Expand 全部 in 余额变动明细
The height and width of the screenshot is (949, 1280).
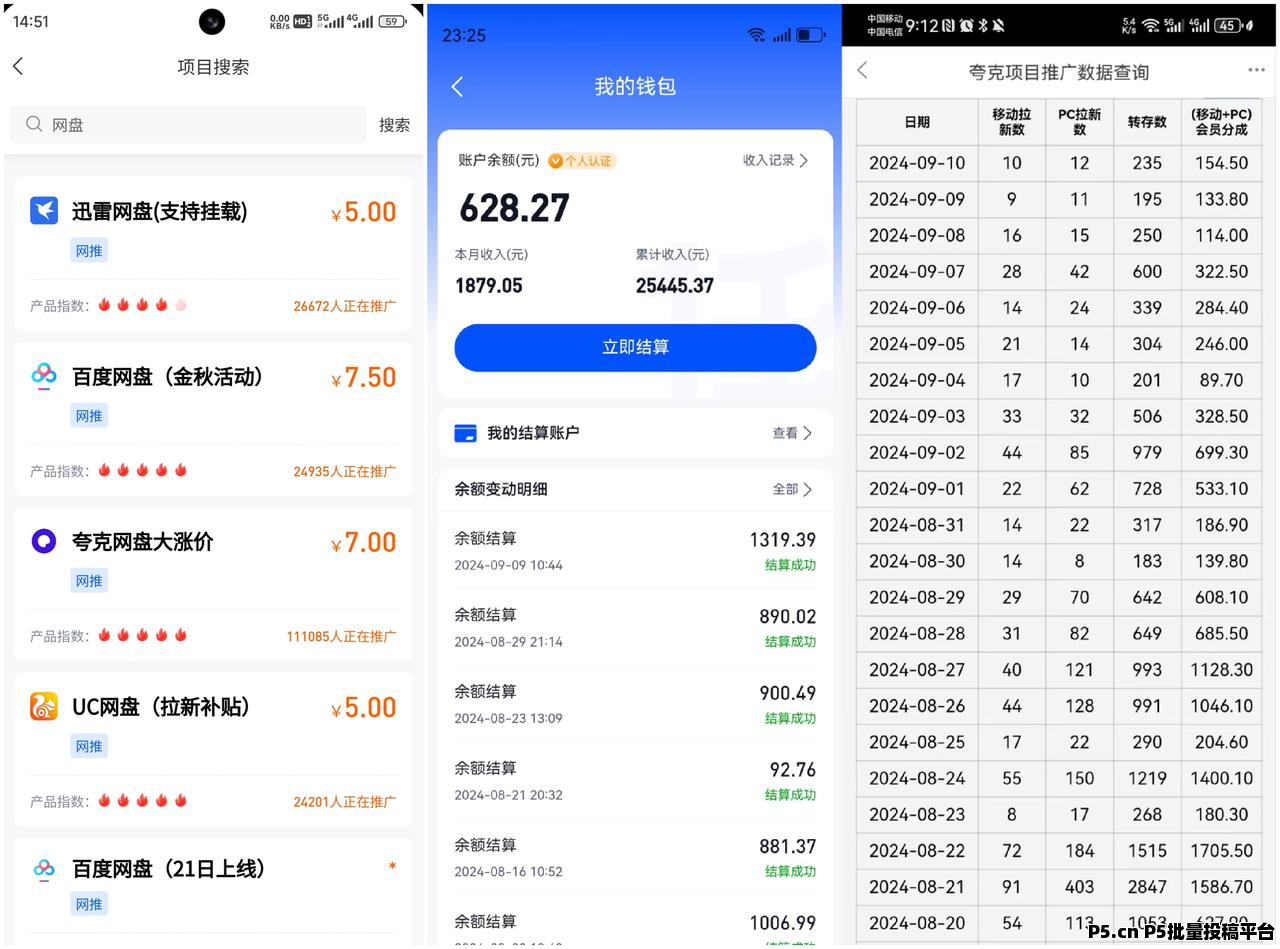(792, 489)
